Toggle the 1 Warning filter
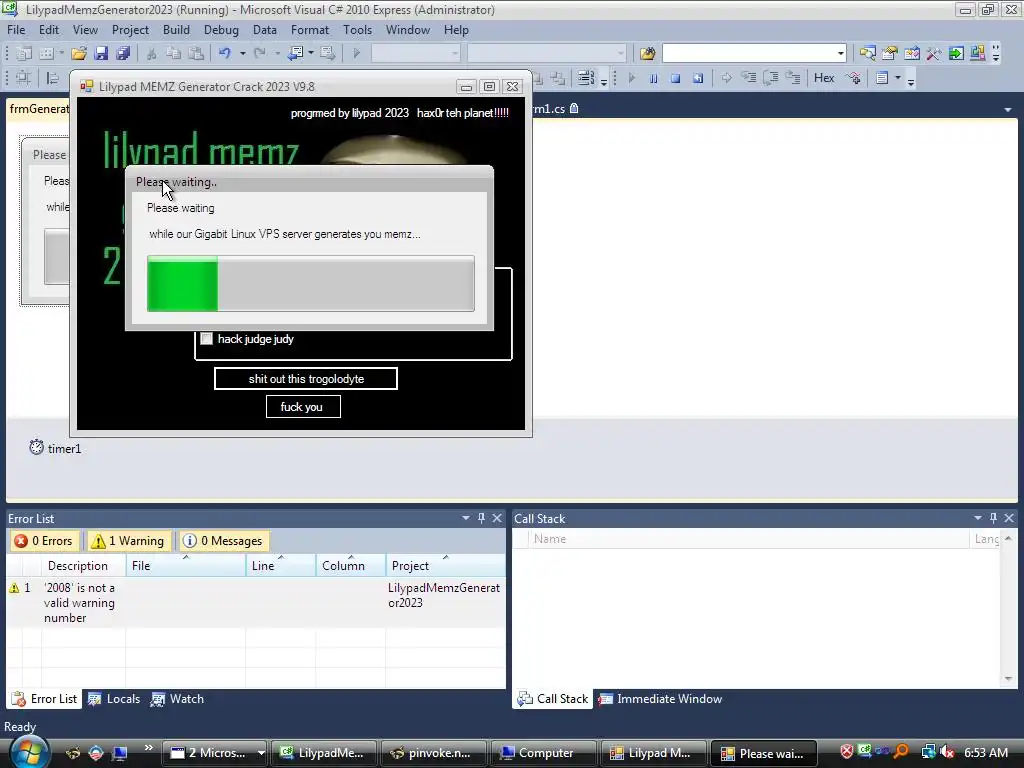1024x768 pixels. [128, 541]
